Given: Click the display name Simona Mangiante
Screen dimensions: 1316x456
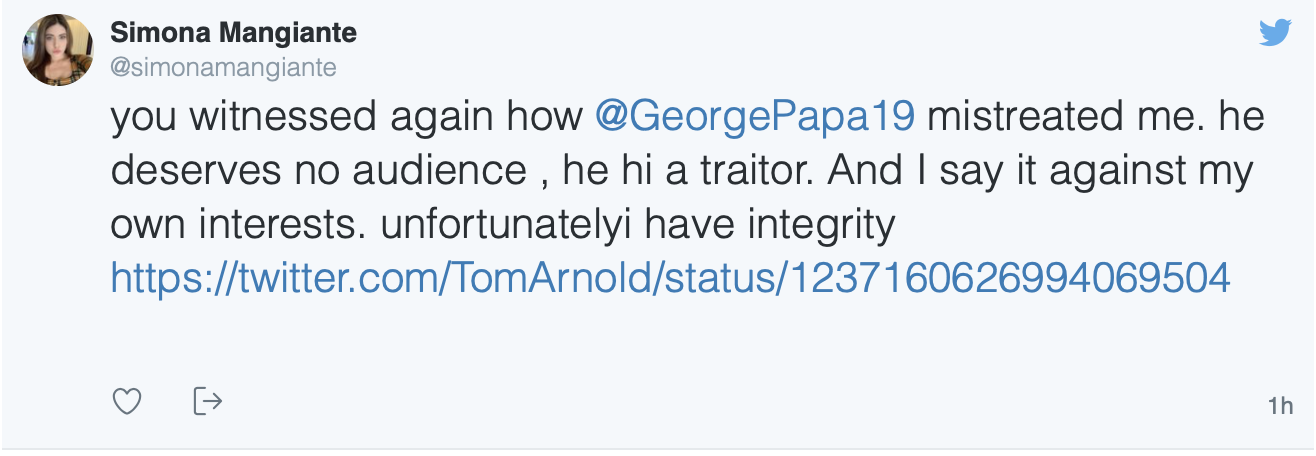Looking at the screenshot, I should point(233,33).
